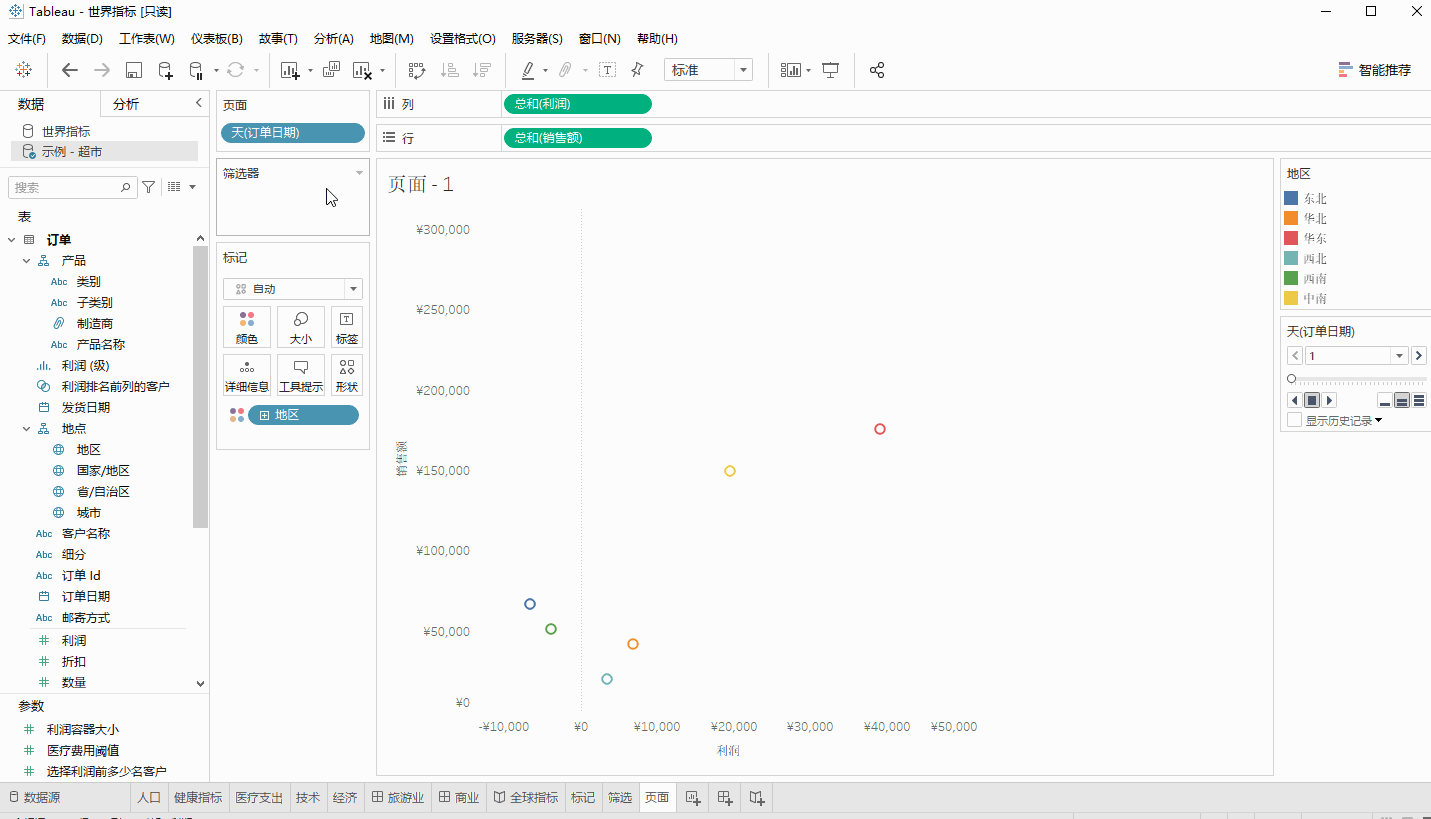1431x819 pixels.
Task: Add new worksheet from bottom tab icon
Action: [692, 797]
